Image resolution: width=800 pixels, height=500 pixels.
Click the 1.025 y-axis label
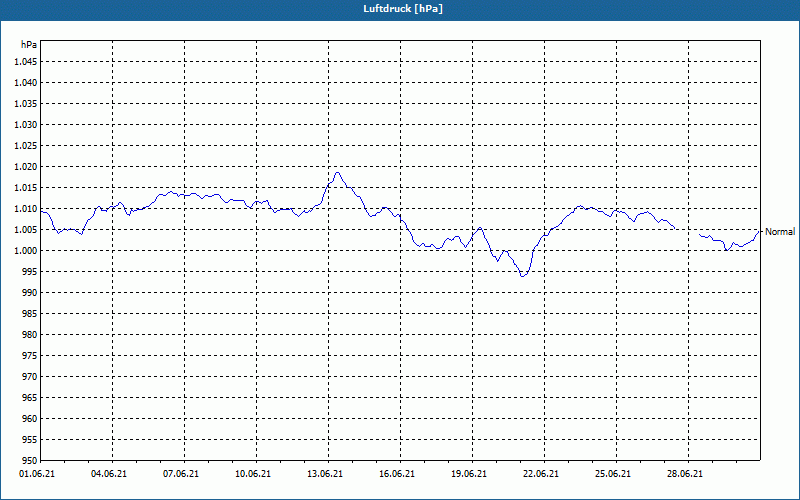pyautogui.click(x=26, y=145)
